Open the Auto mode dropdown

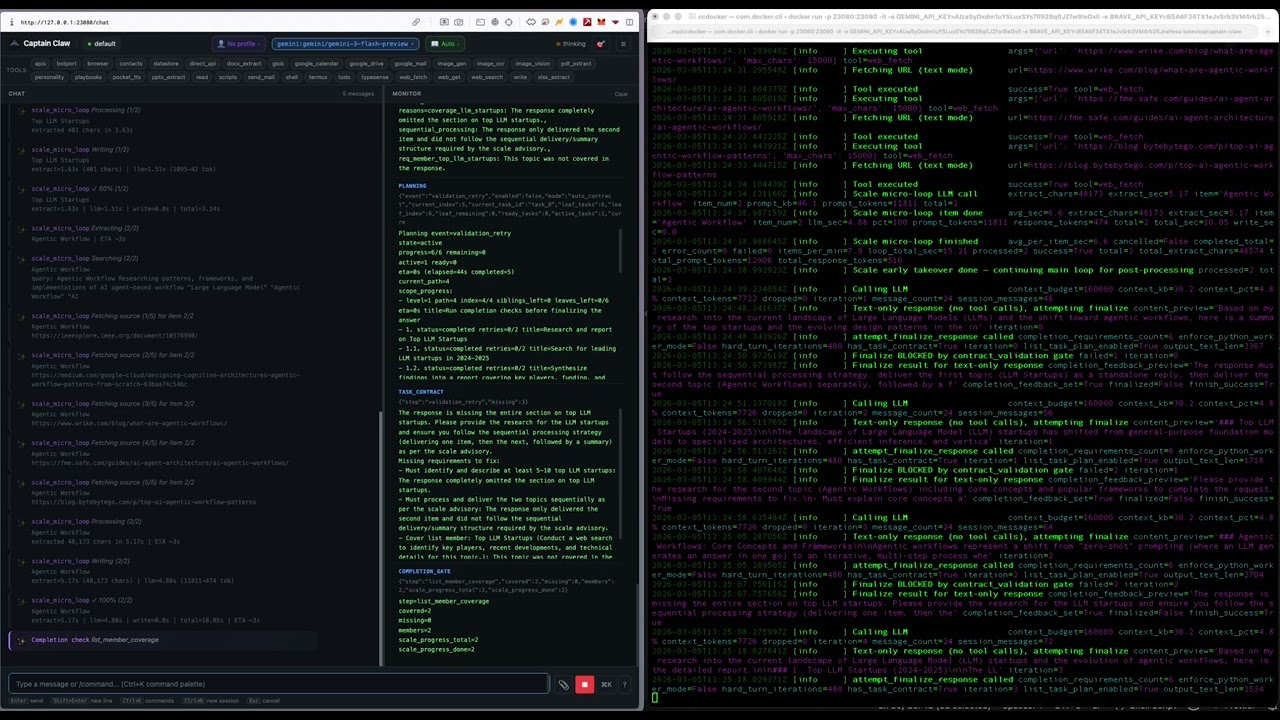coord(445,44)
